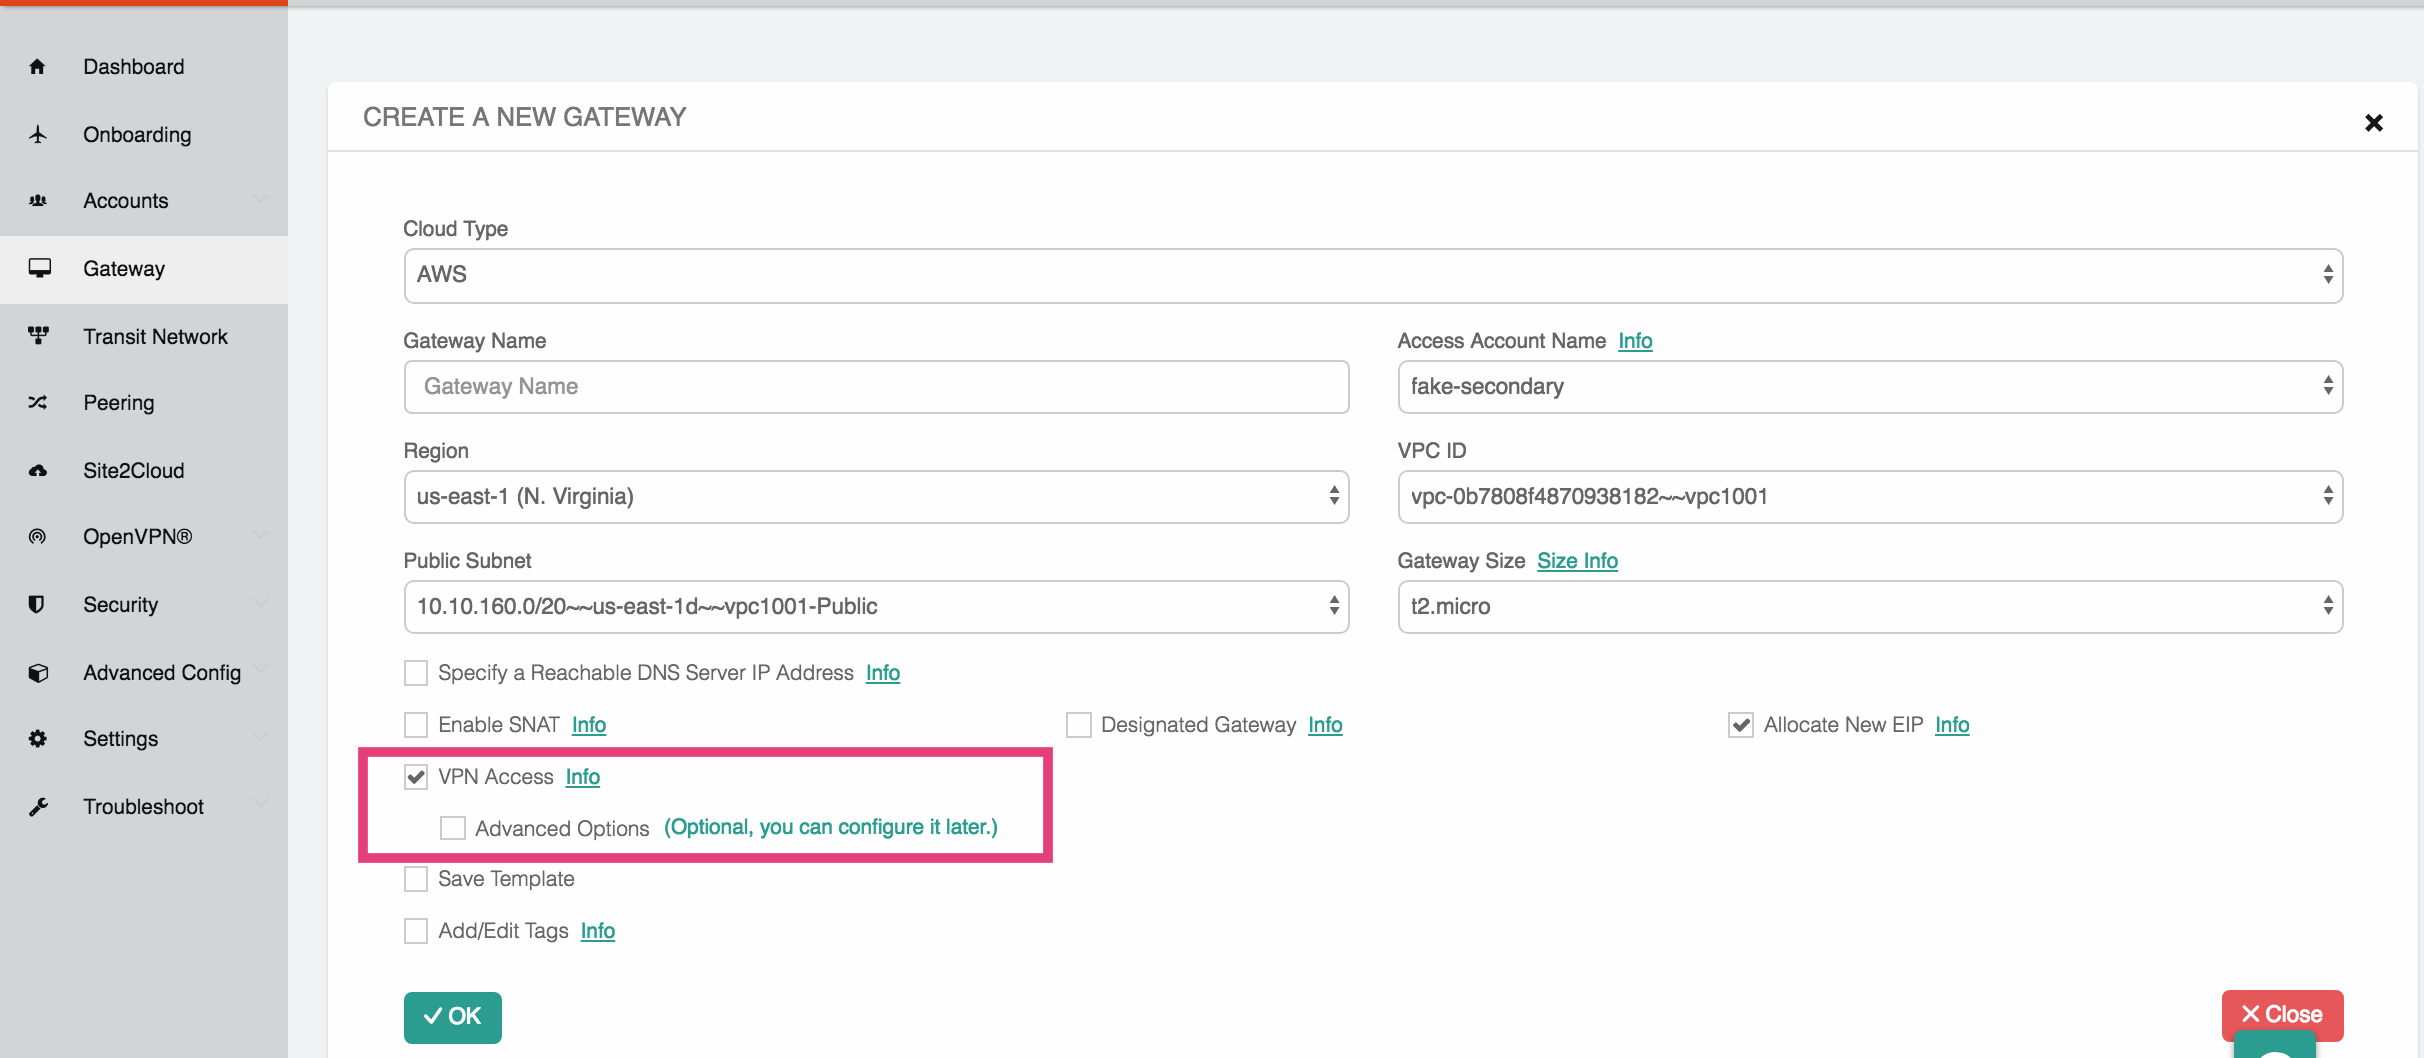The width and height of the screenshot is (2424, 1058).
Task: Click into the Gateway Name text field
Action: click(x=875, y=387)
